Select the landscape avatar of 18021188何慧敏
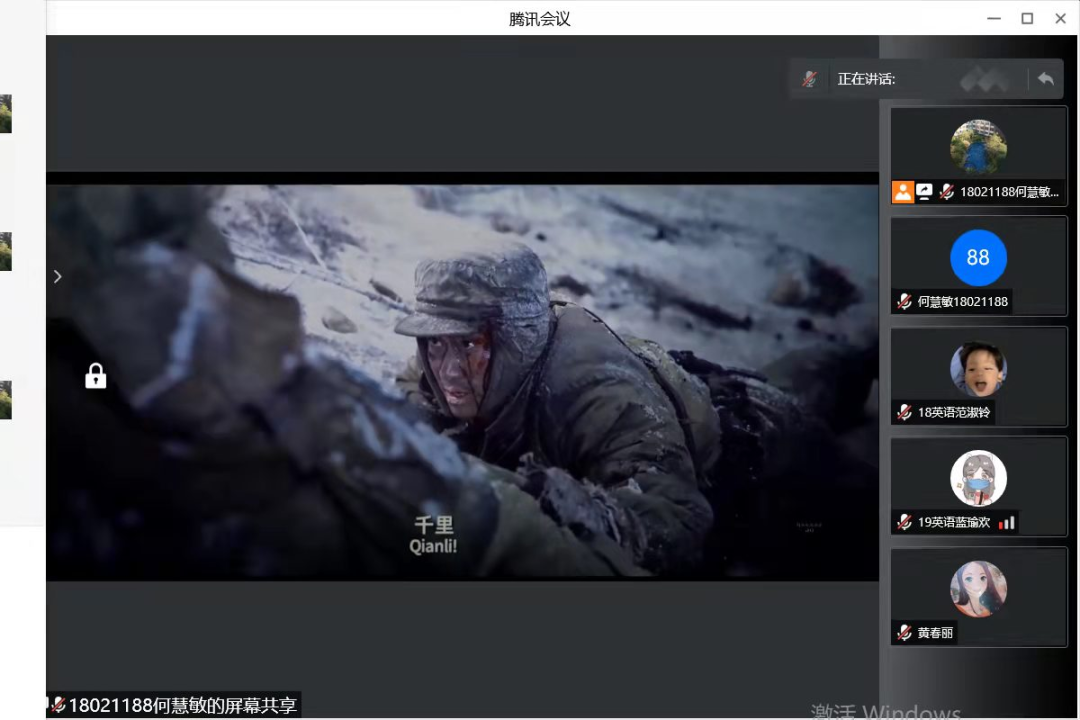The image size is (1080, 720). [x=978, y=147]
